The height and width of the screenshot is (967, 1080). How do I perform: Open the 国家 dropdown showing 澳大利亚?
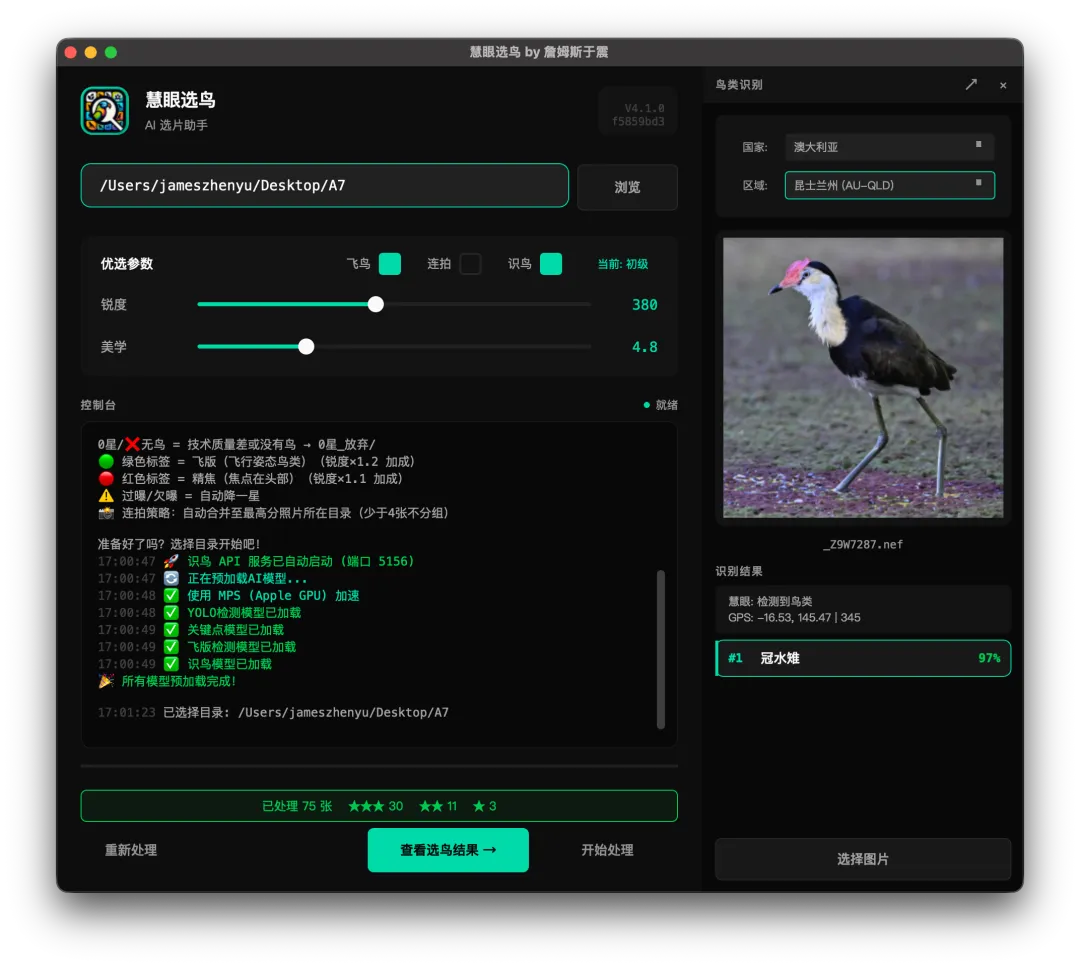pyautogui.click(x=889, y=147)
